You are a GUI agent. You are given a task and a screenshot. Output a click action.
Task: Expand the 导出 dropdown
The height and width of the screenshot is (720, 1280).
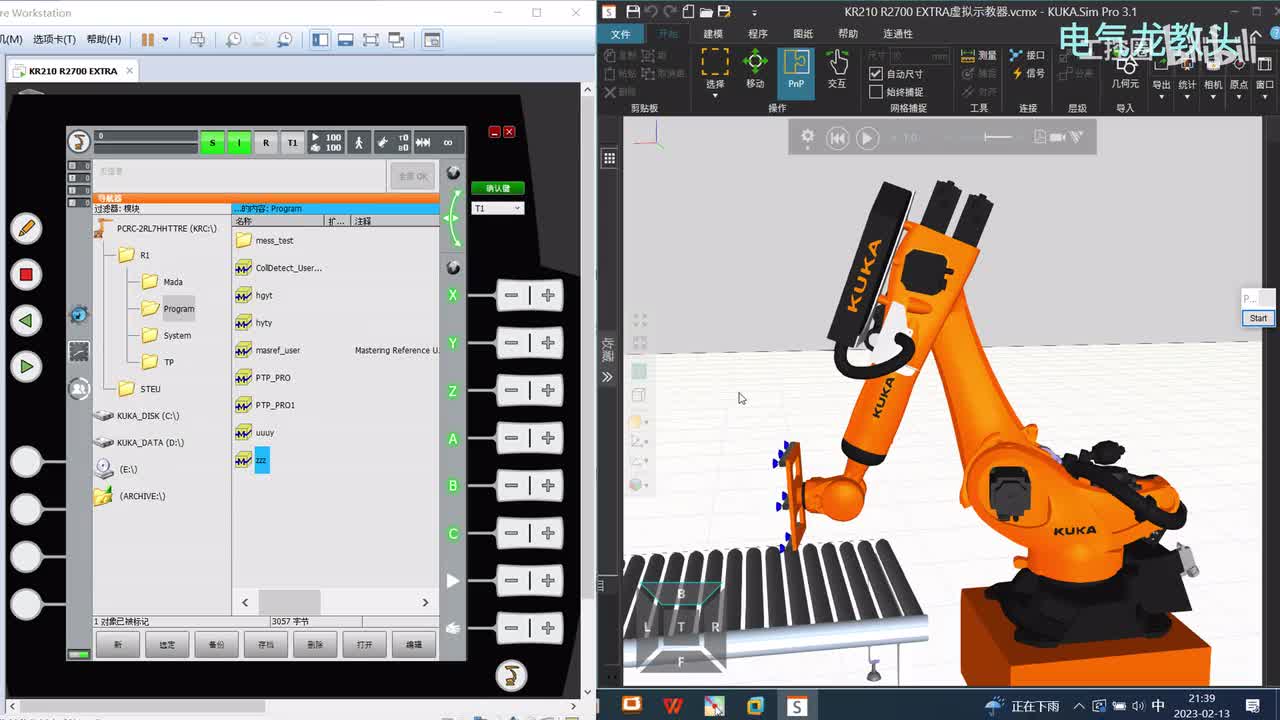coord(1161,96)
